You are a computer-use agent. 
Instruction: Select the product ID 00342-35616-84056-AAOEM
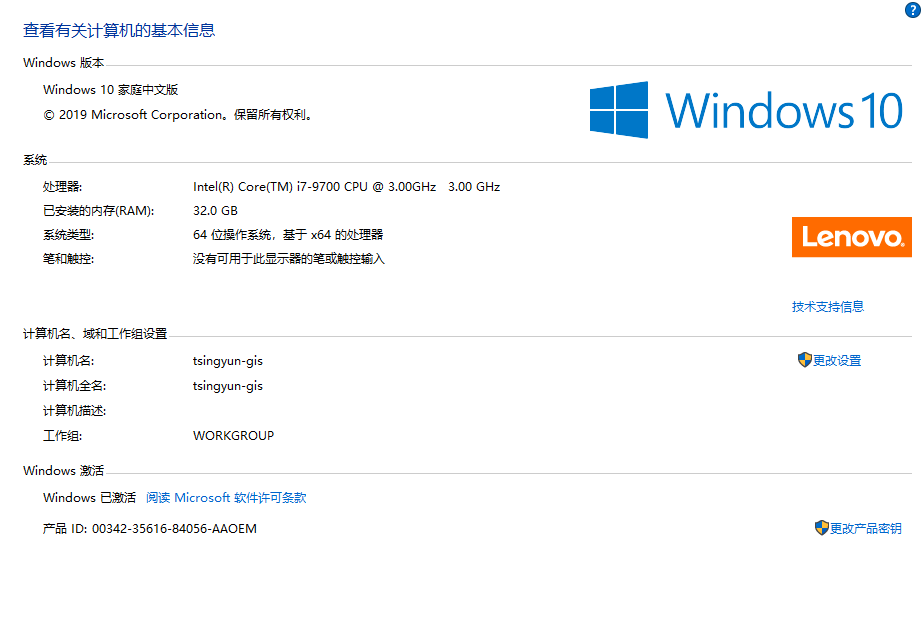(x=174, y=529)
